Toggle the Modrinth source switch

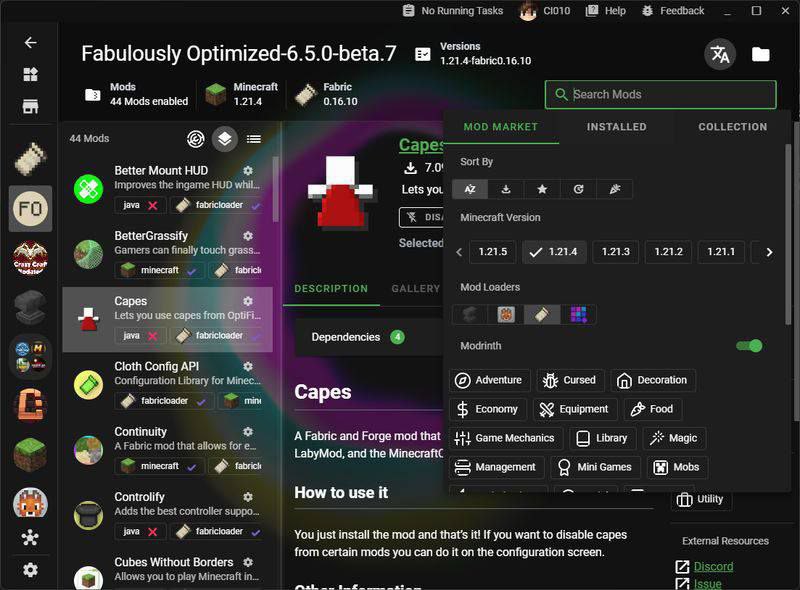click(749, 346)
